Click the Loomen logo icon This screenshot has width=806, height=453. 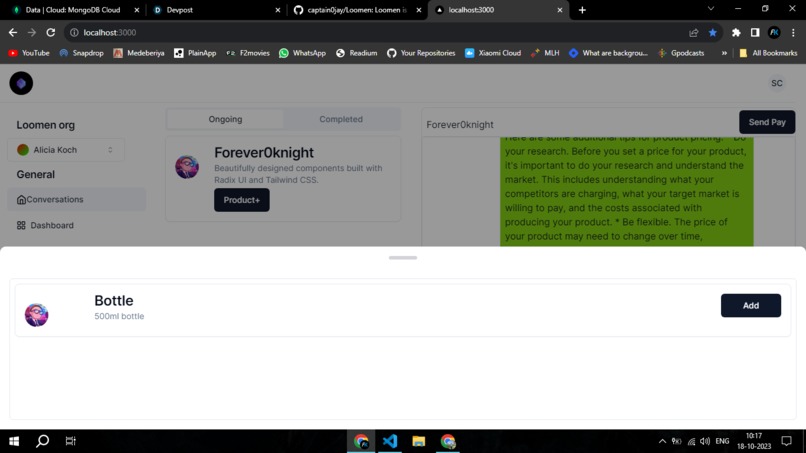point(21,83)
